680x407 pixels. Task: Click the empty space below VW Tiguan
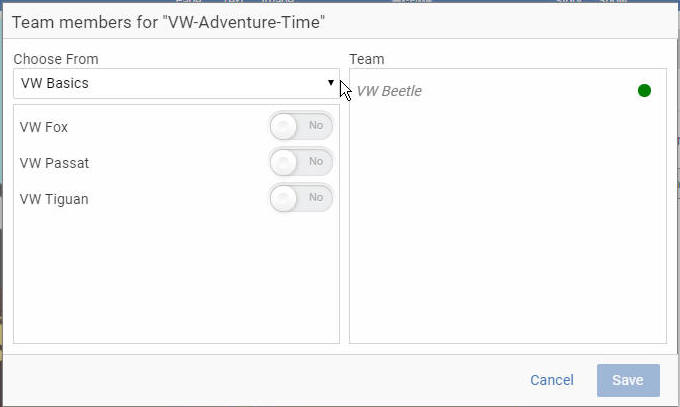[x=177, y=278]
